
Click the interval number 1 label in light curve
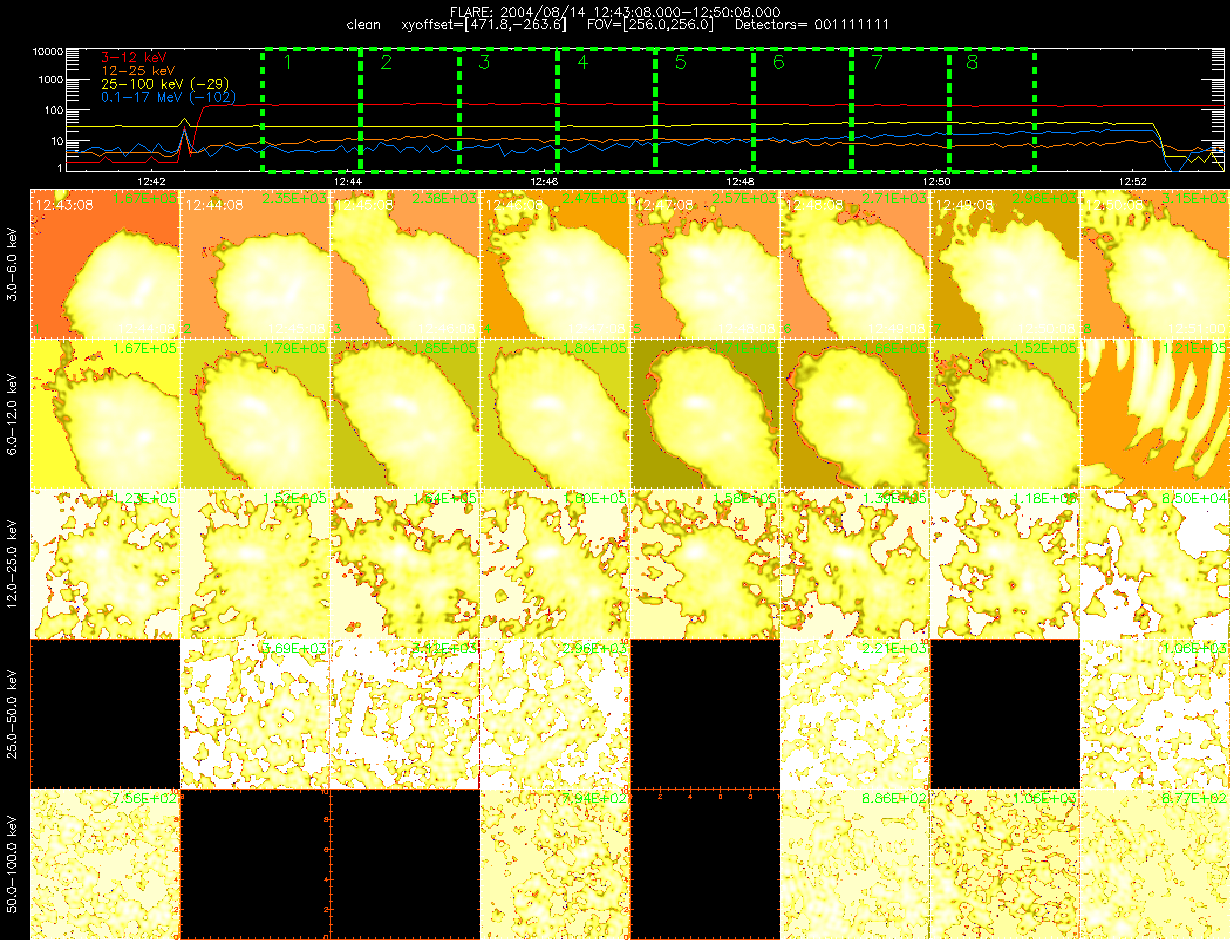(x=286, y=63)
